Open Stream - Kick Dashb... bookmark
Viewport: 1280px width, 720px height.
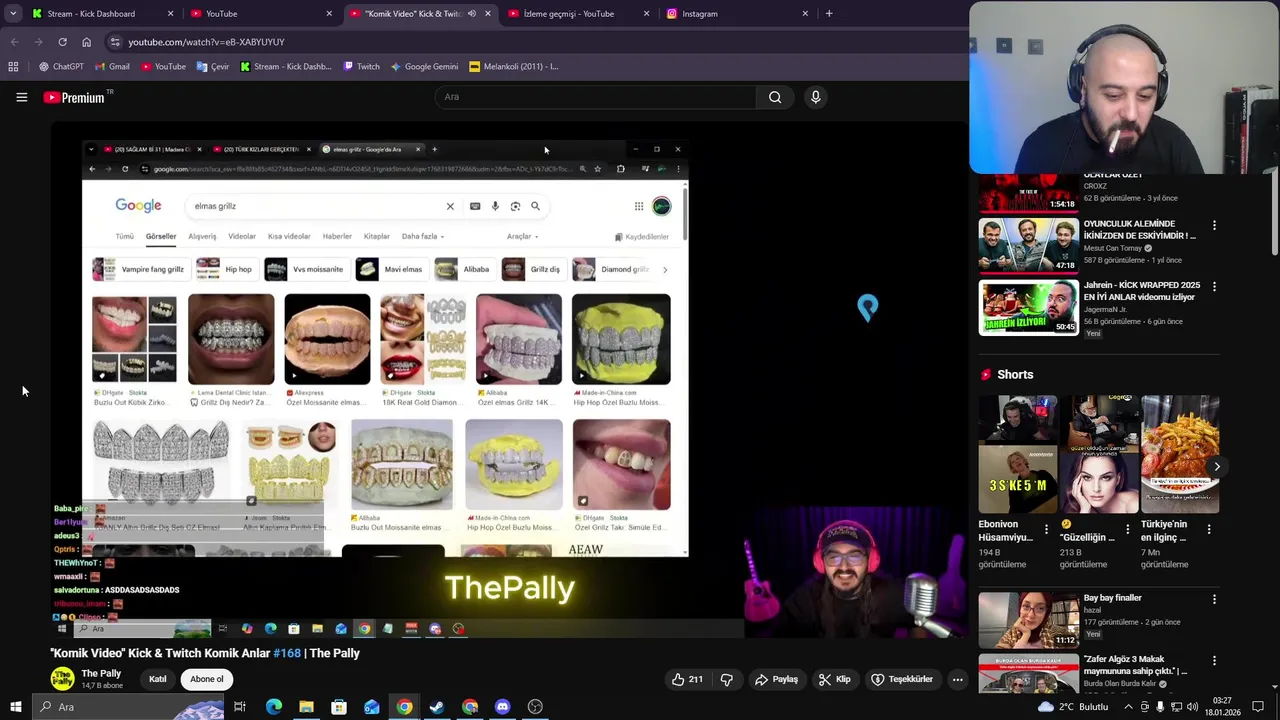[285, 67]
